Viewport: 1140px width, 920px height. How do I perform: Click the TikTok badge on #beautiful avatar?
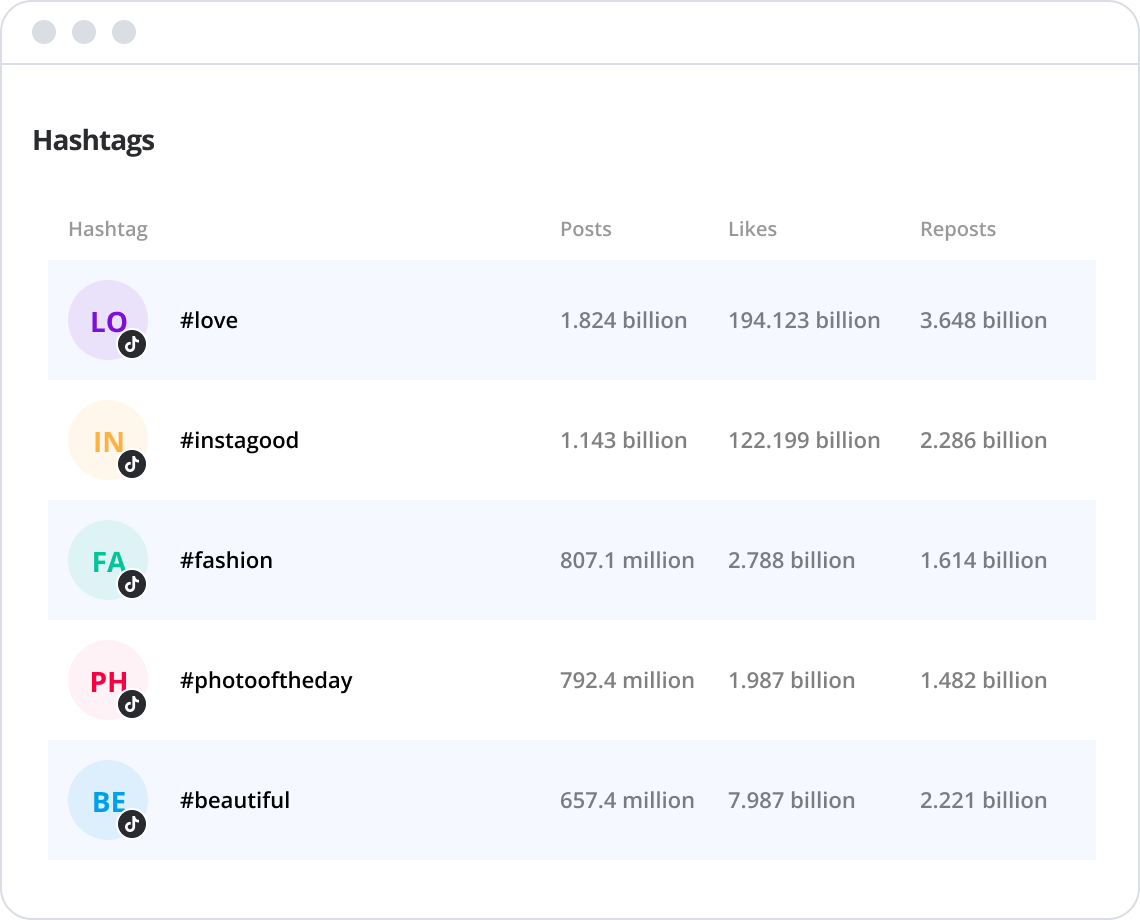pyautogui.click(x=133, y=824)
